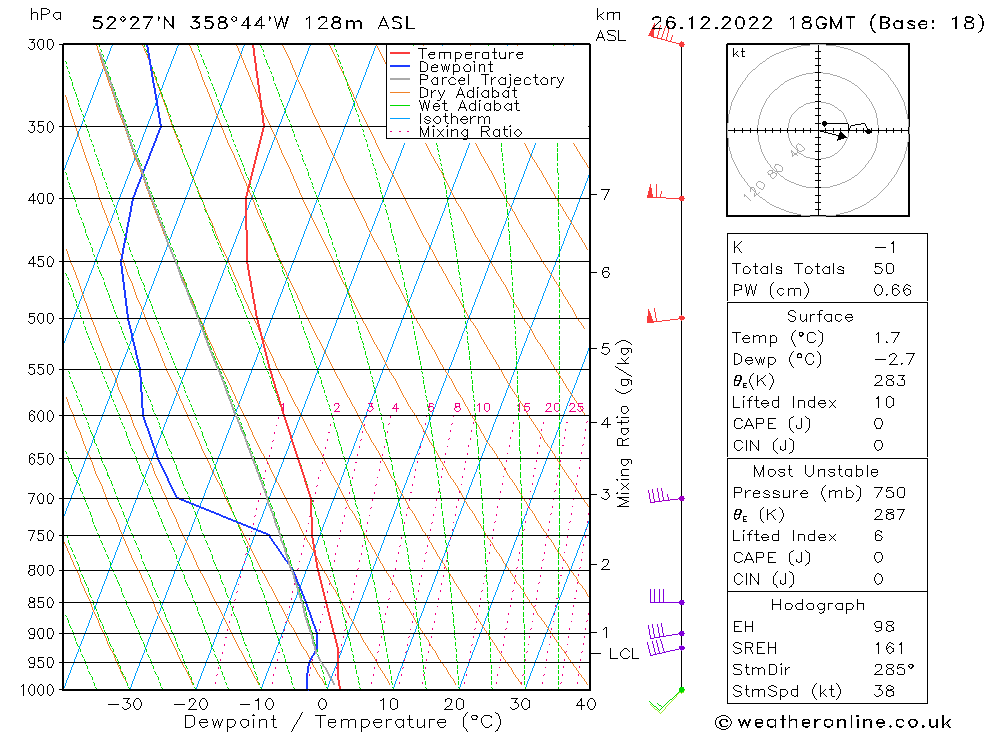Select the 'Dewpoint' legend label
1000x733 pixels.
[456, 67]
